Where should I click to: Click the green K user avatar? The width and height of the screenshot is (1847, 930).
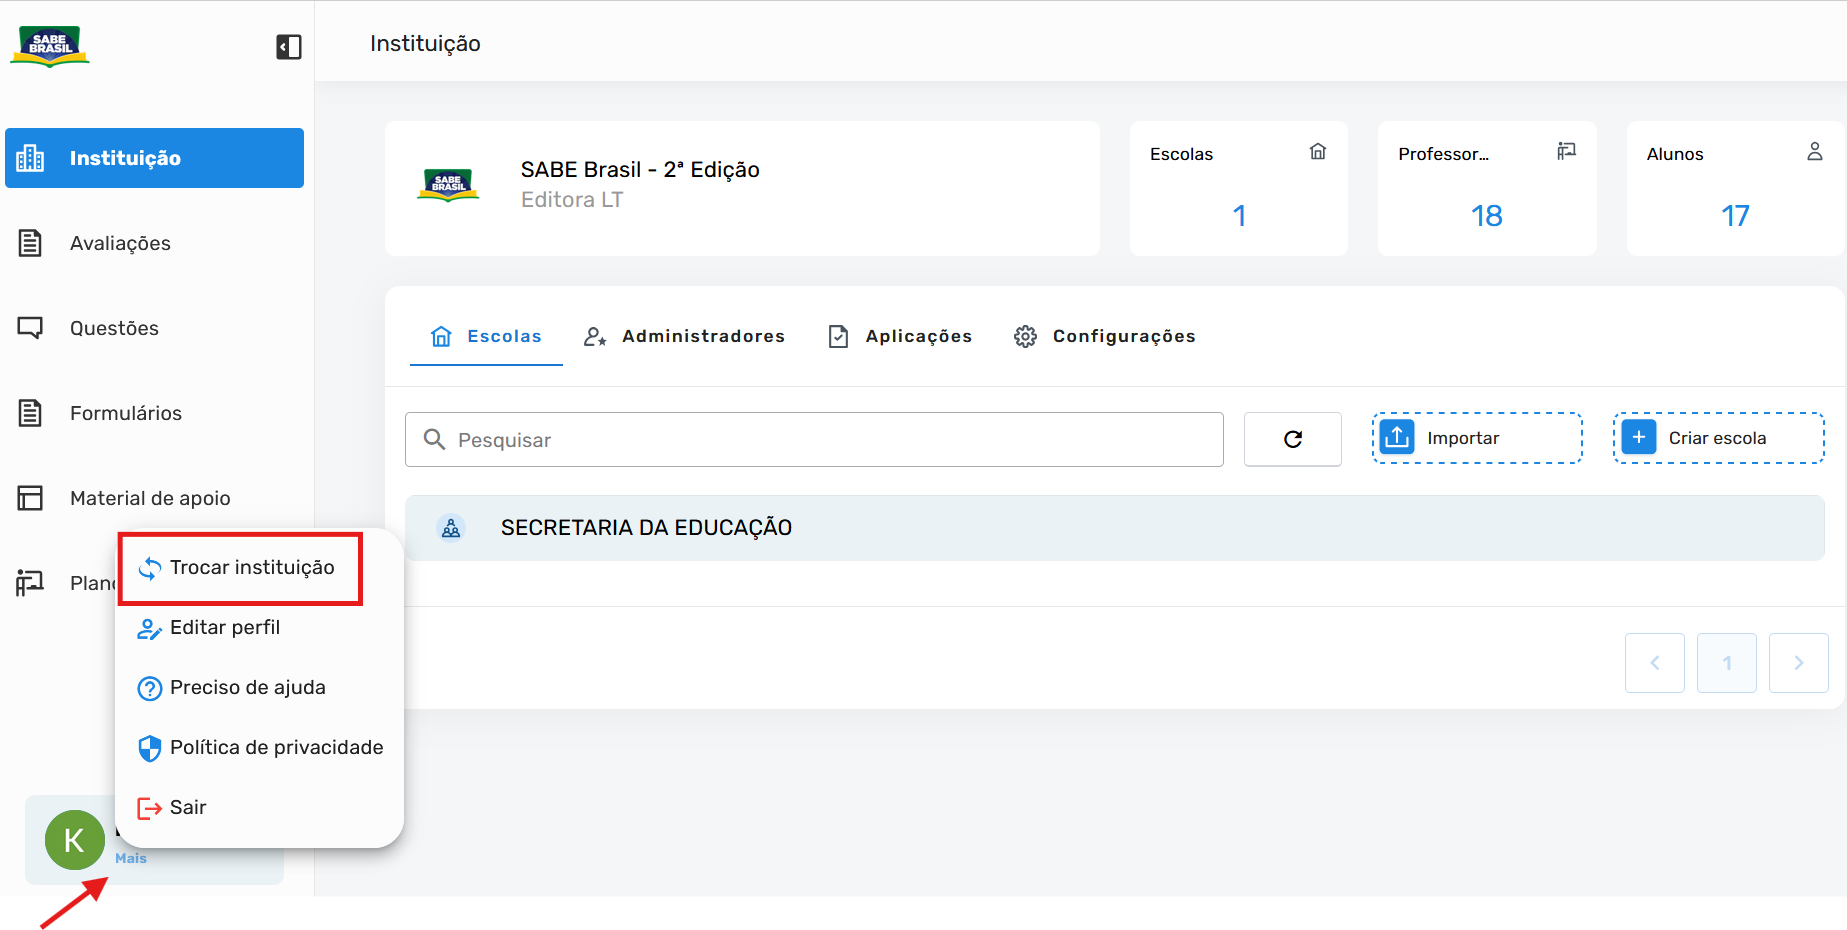pos(75,840)
